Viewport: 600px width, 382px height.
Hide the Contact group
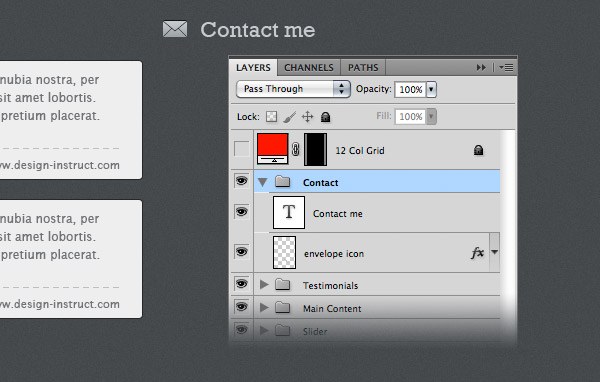(x=241, y=181)
